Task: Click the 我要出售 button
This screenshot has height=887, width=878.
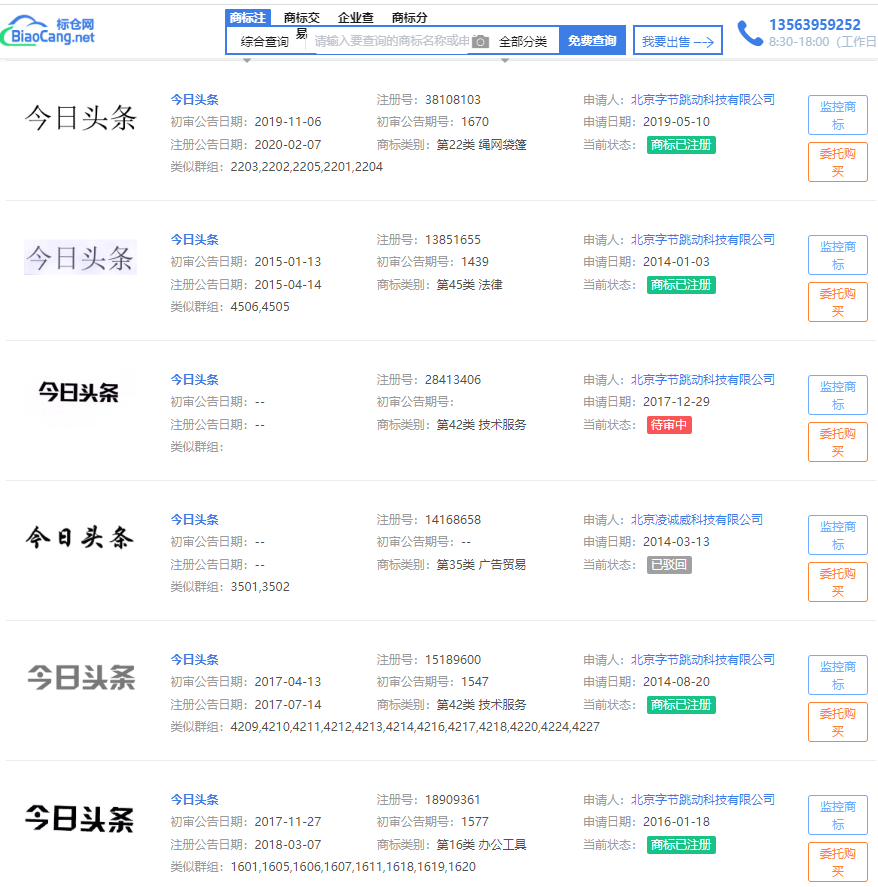Action: (x=678, y=41)
